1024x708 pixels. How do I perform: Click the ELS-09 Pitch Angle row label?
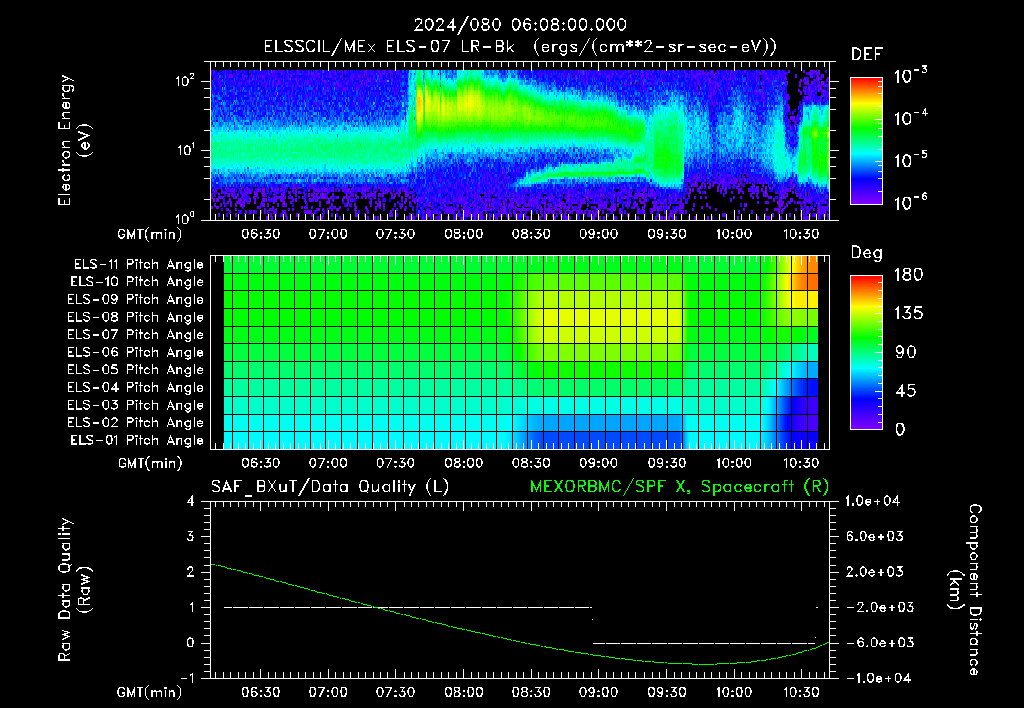coord(136,300)
